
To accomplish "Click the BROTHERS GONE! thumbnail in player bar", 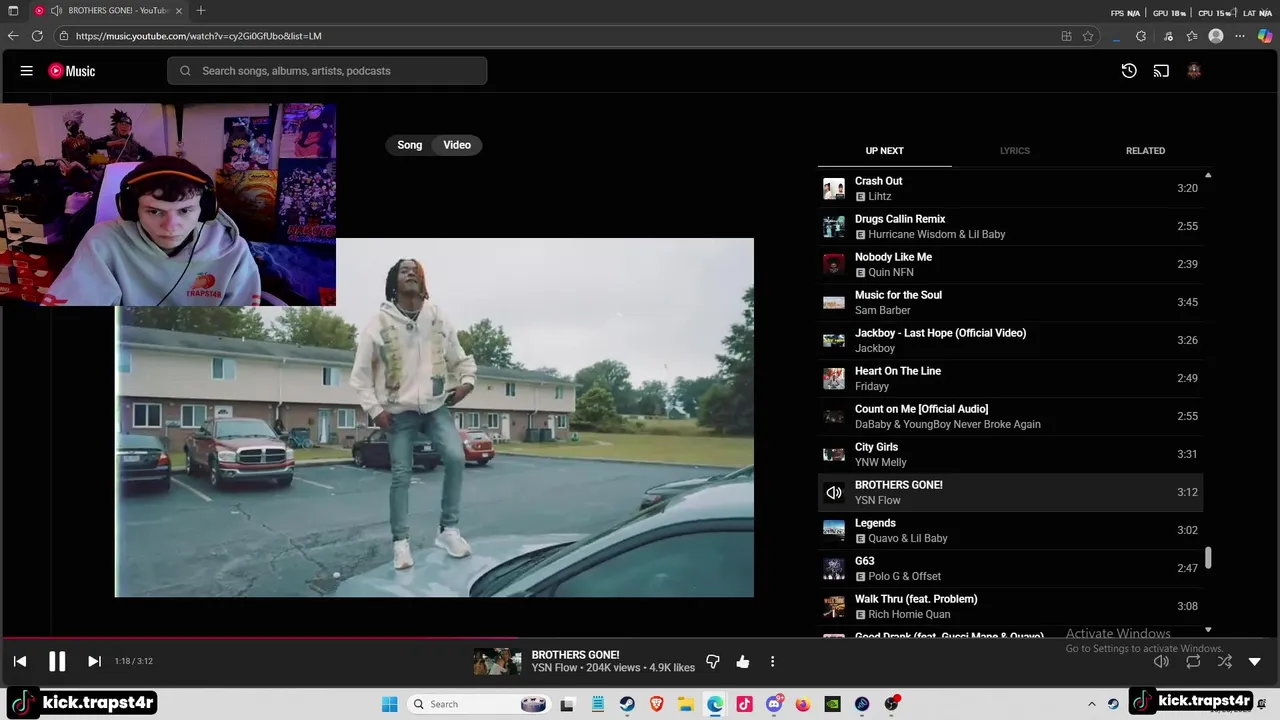I will pos(497,661).
